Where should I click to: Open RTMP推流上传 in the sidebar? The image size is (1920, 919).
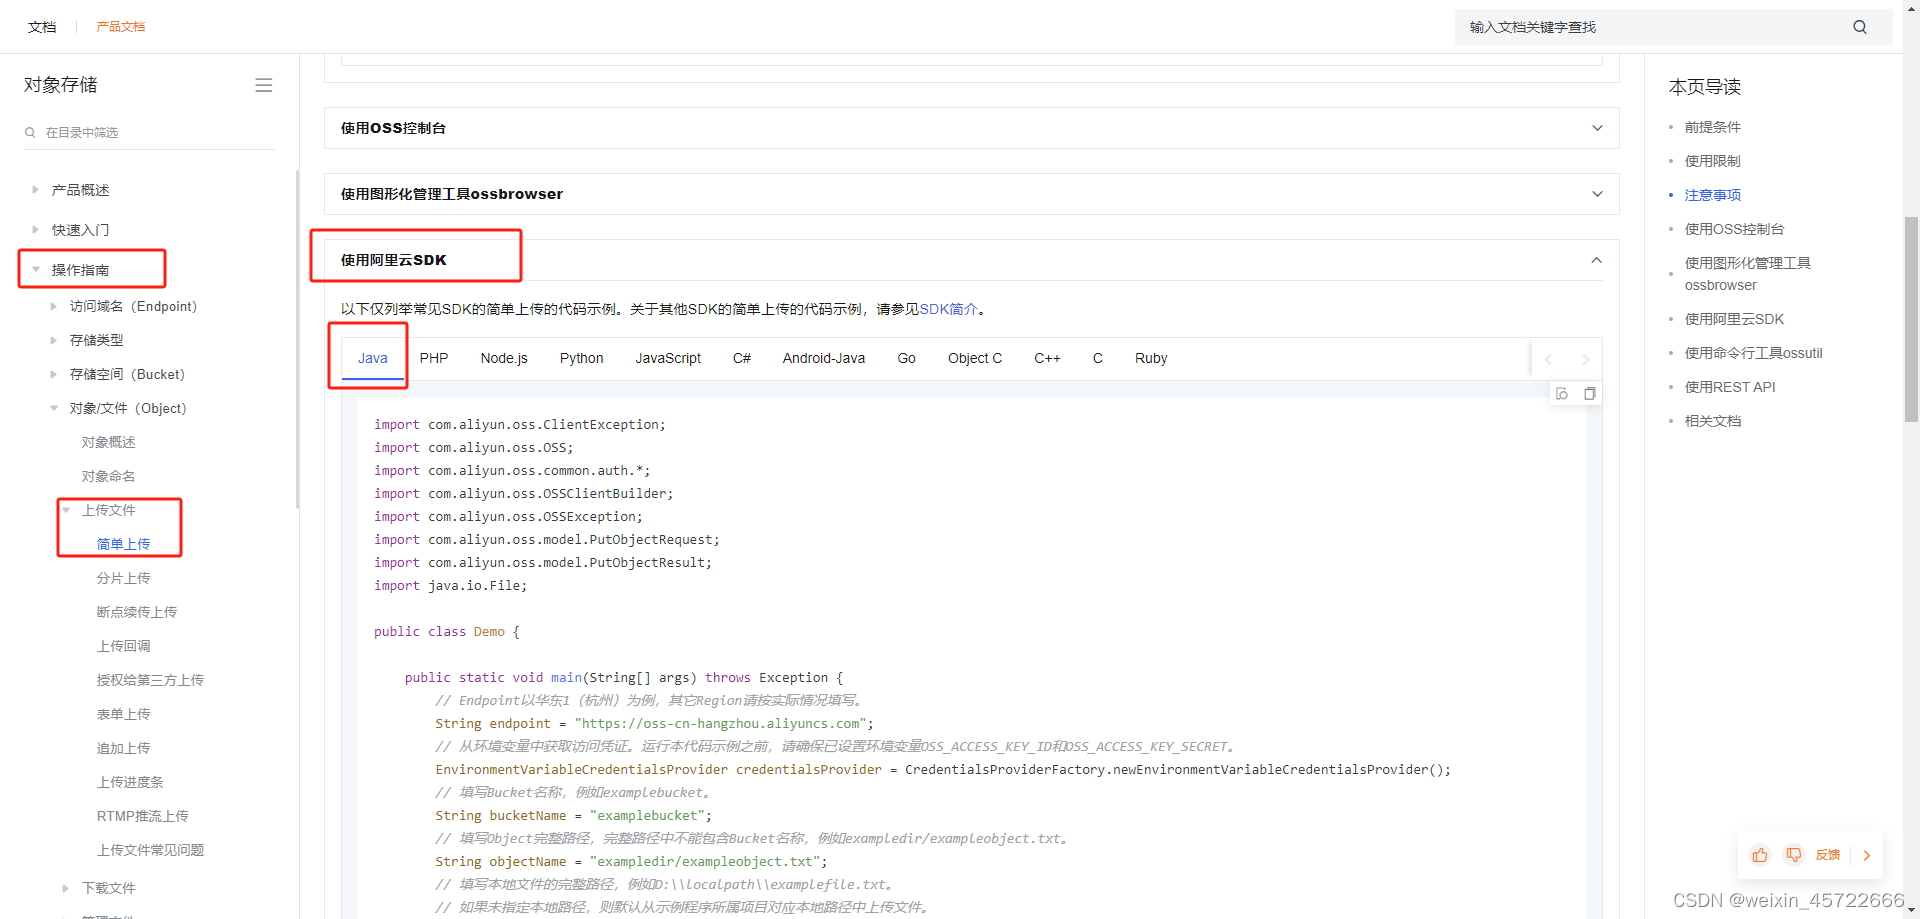(x=143, y=816)
